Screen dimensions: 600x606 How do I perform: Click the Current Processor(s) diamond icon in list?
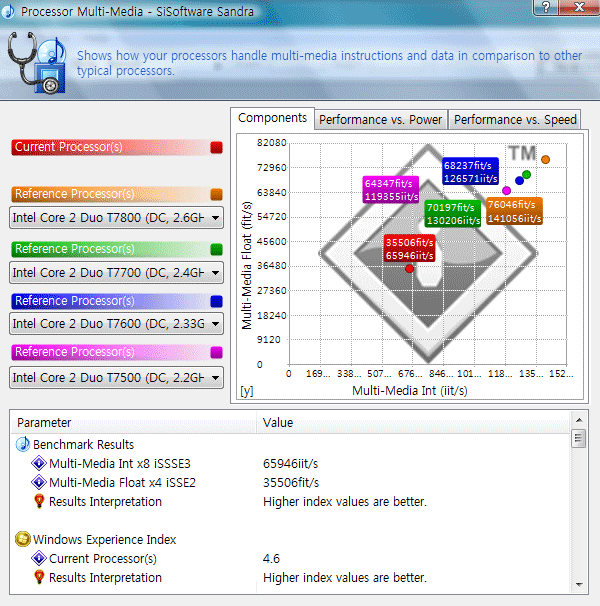pos(39,558)
